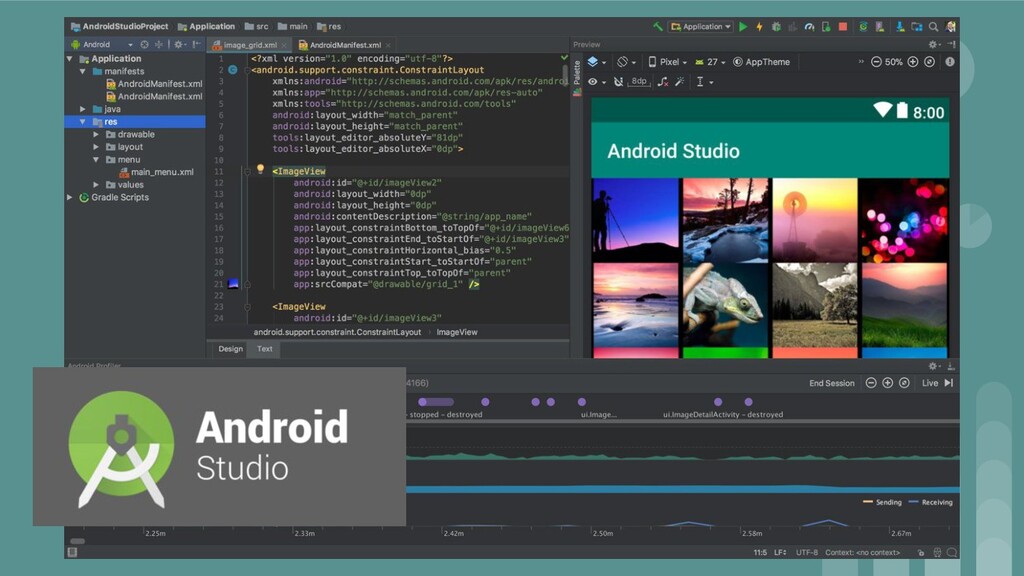The image size is (1024, 576).
Task: Open Preview panel gear settings
Action: tap(933, 44)
